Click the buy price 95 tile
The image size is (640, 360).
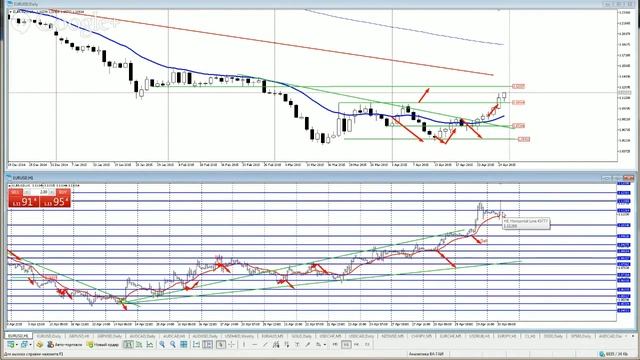tap(55, 202)
